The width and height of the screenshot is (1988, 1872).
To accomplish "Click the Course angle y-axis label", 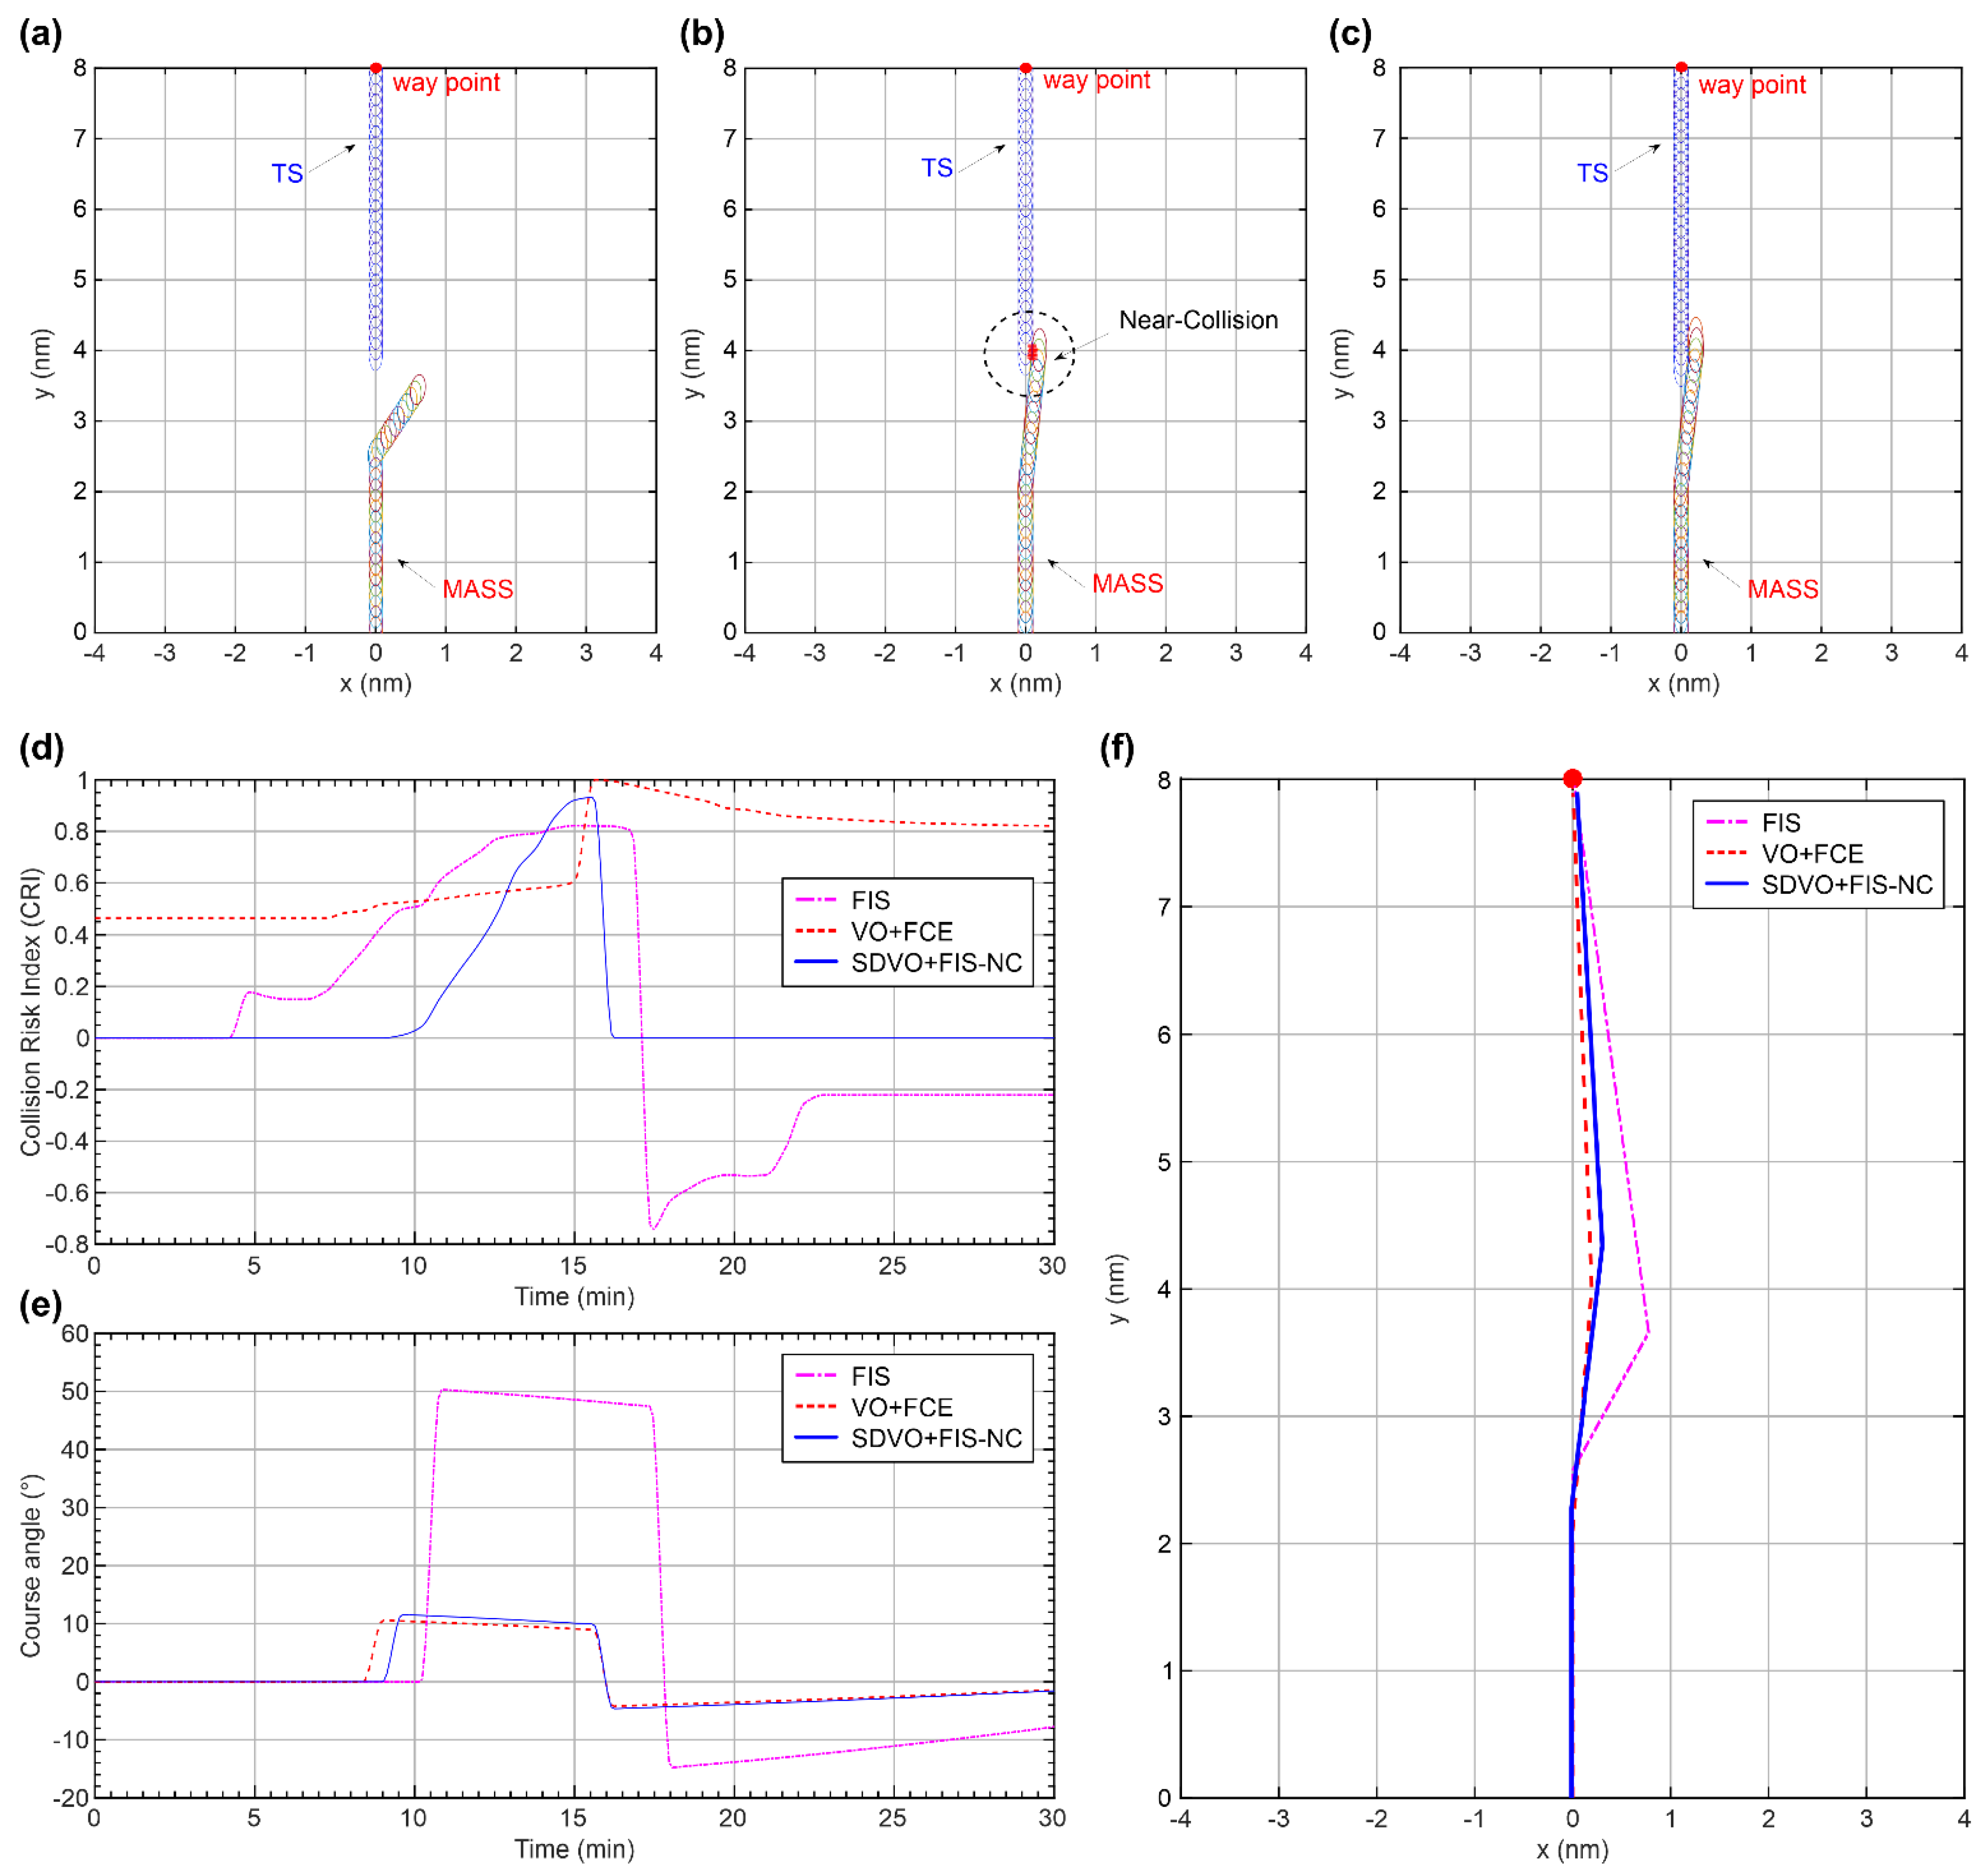I will coord(31,1566).
